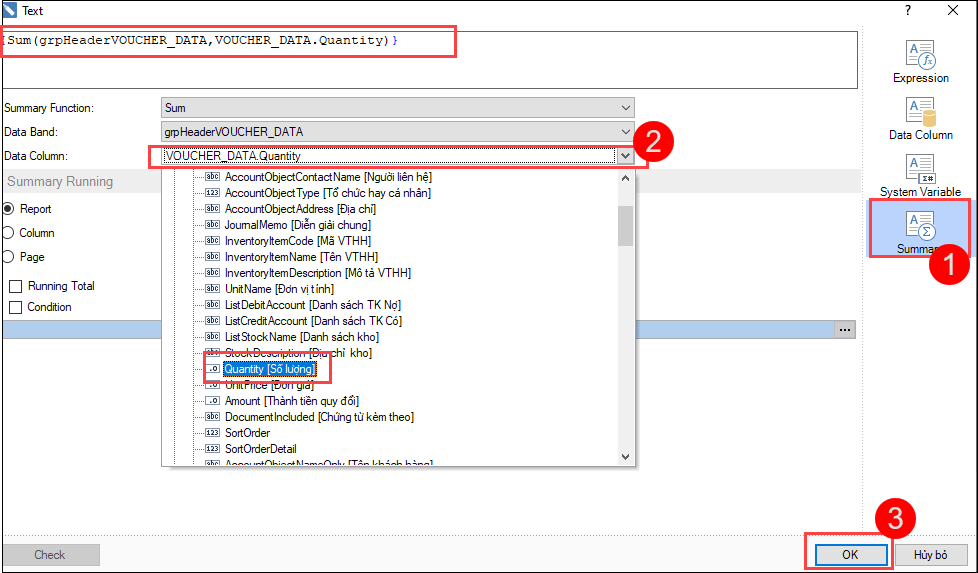978x573 pixels.
Task: Click the dropdown list scrollbar down arrow
Action: click(625, 456)
